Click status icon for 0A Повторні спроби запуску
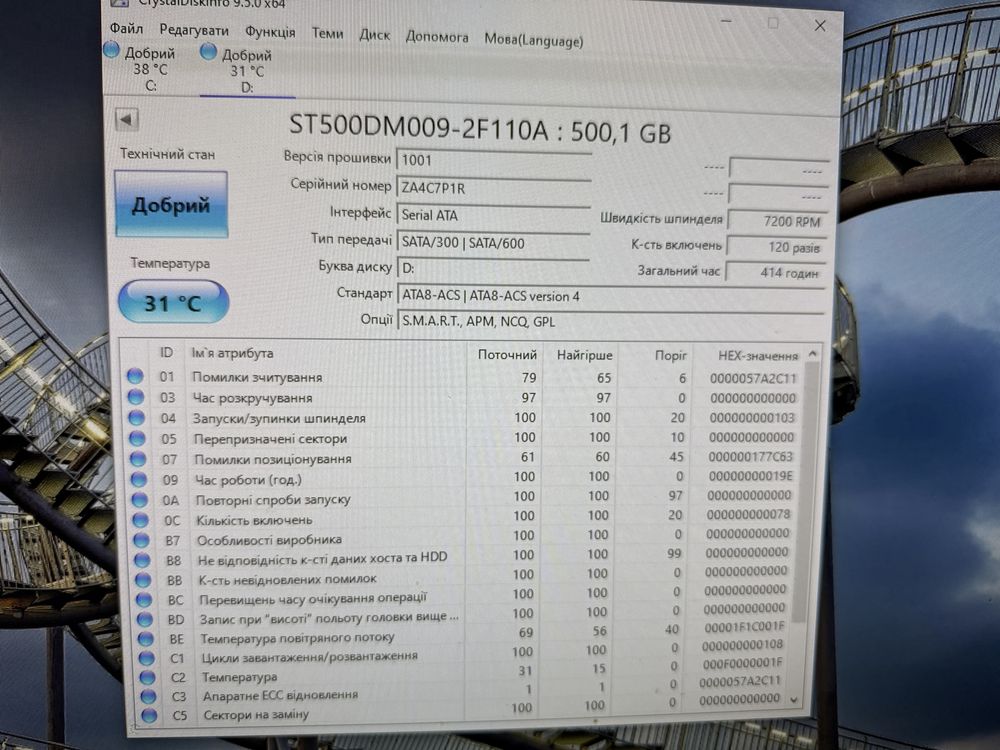The height and width of the screenshot is (750, 1000). point(140,499)
